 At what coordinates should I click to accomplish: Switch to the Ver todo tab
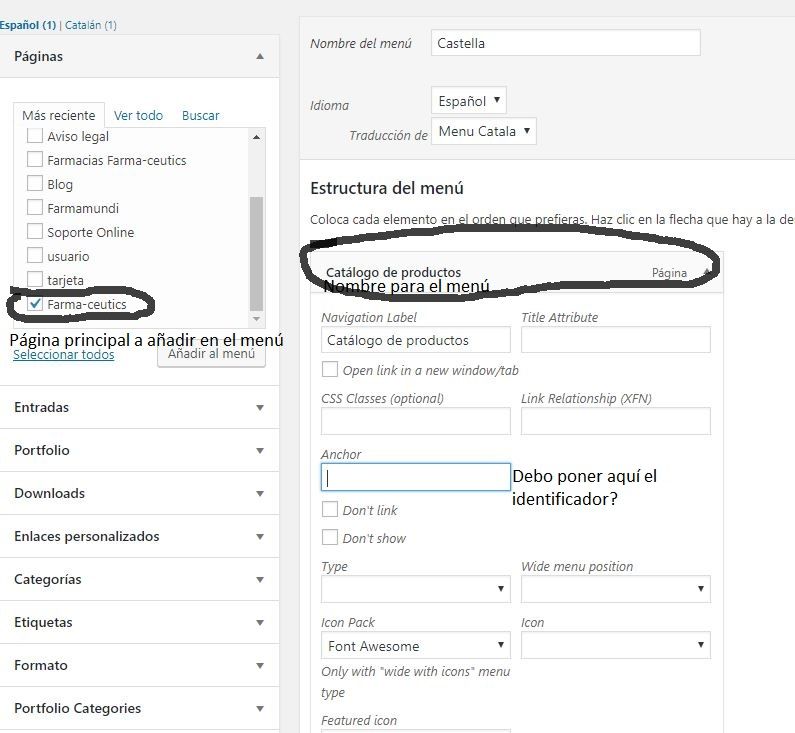point(138,116)
